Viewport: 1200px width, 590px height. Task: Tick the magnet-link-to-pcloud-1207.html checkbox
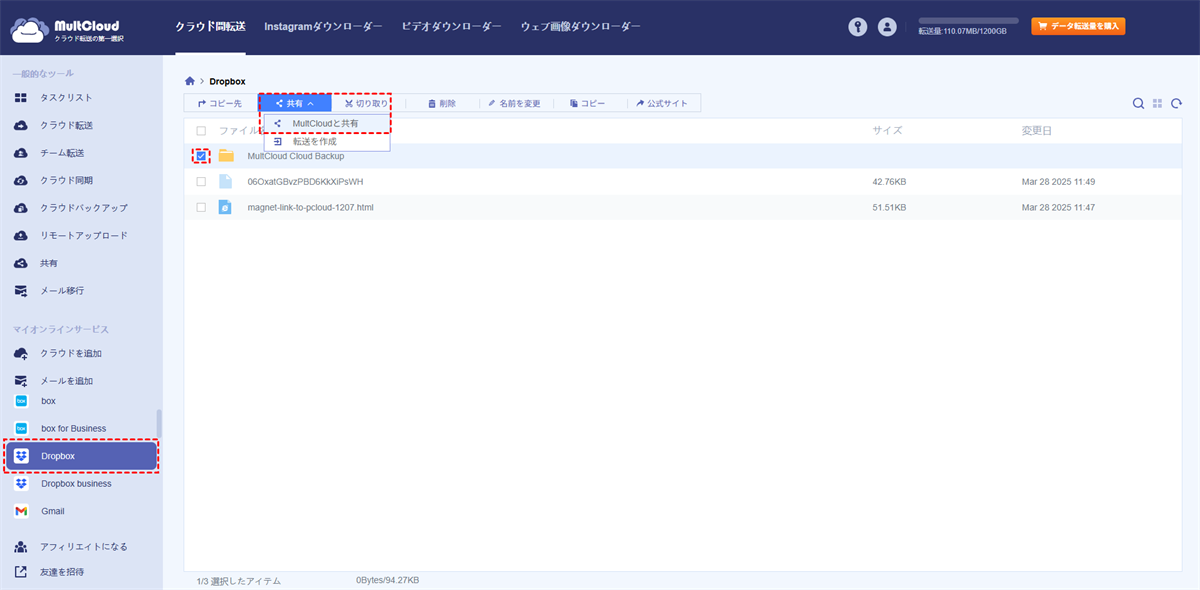(x=201, y=207)
